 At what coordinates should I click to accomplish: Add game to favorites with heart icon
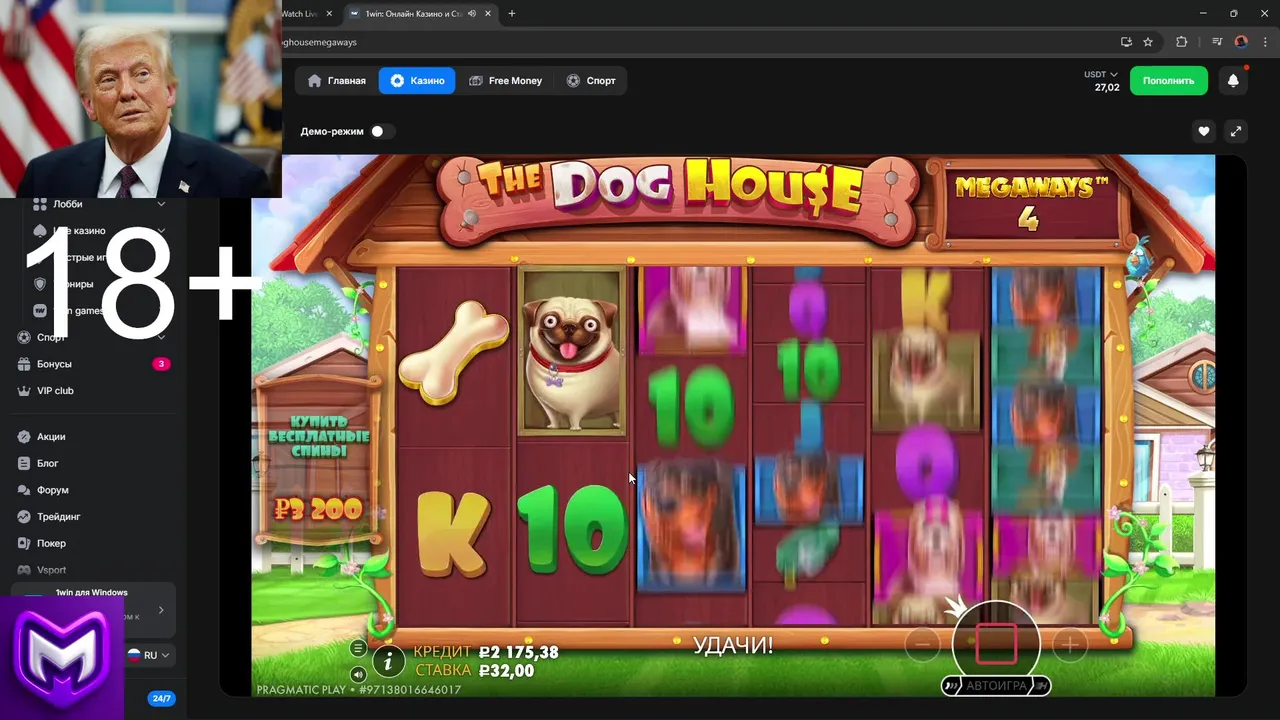pos(1204,131)
